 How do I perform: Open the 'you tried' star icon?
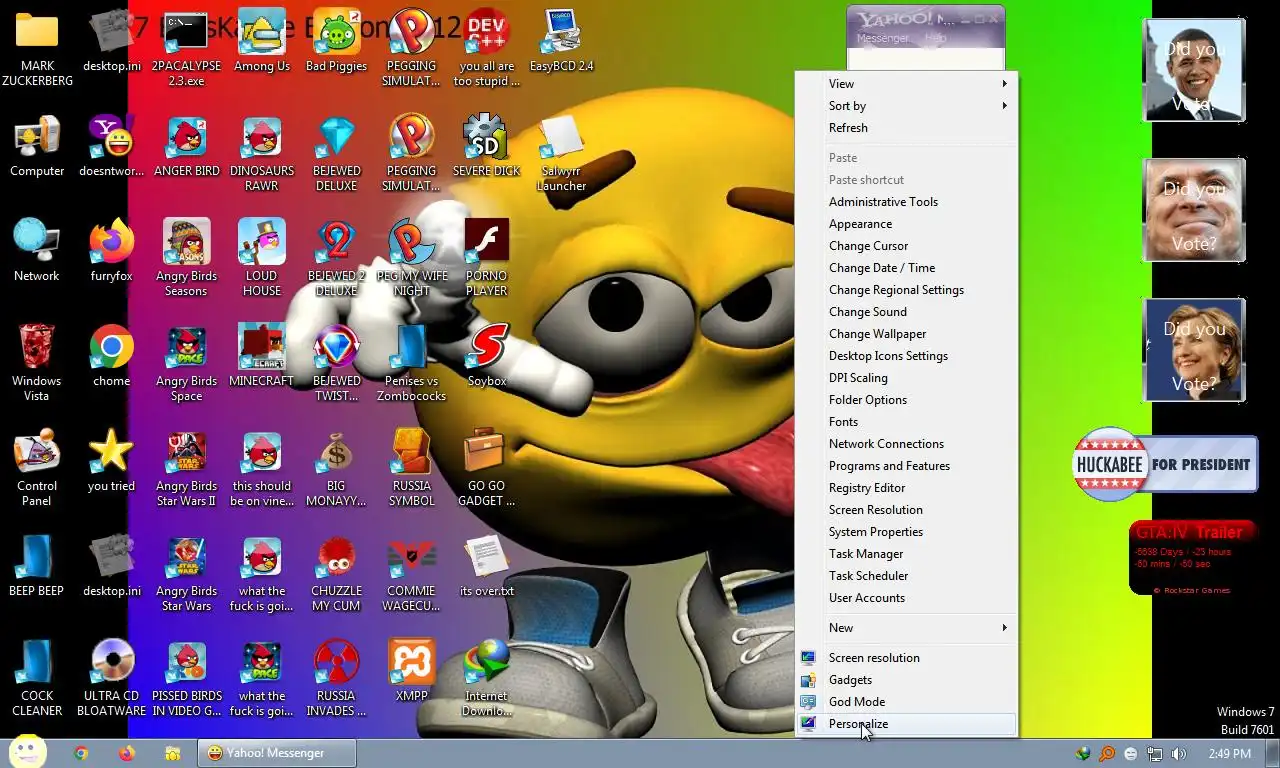point(111,462)
